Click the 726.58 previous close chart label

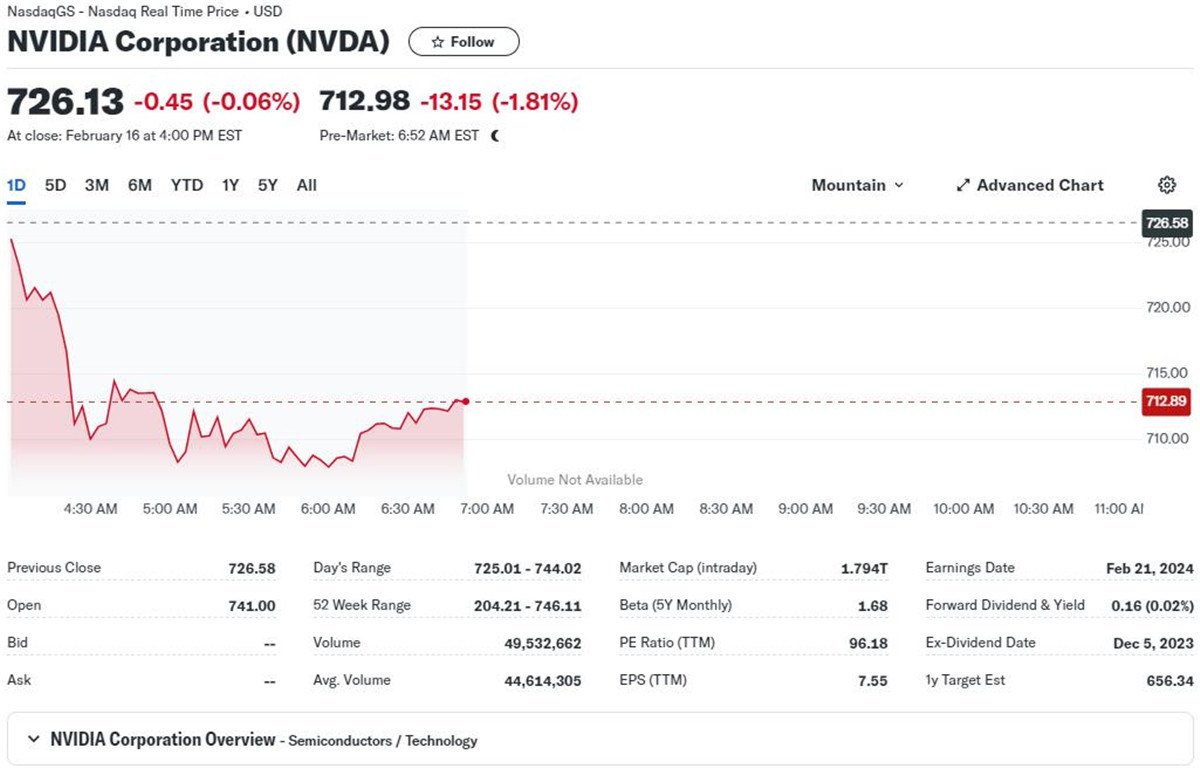tap(1167, 223)
